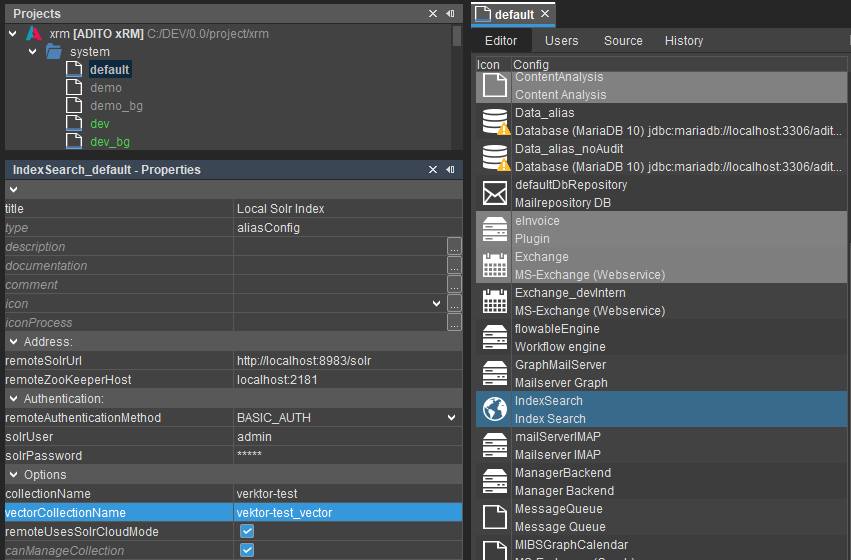
Task: Close the default editor tab
Action: pos(545,14)
